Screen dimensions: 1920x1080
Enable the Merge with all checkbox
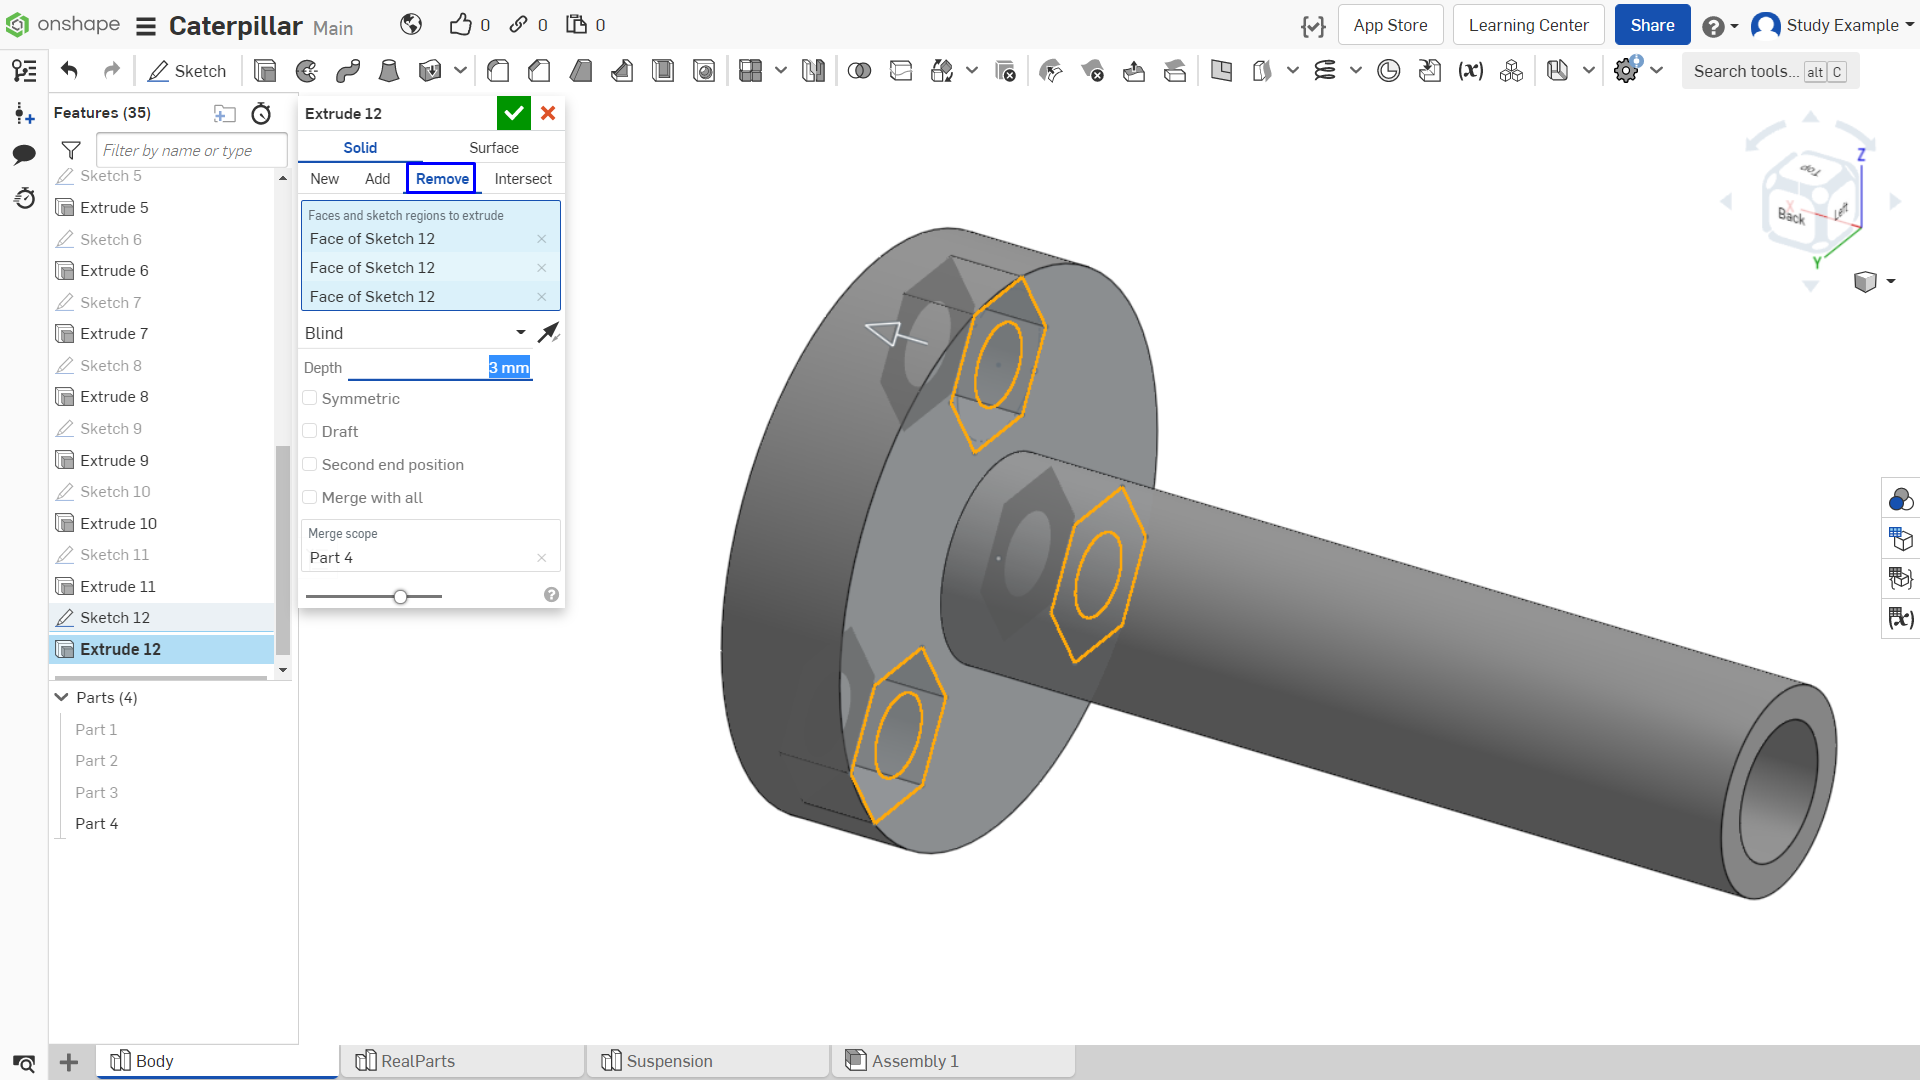pos(310,497)
